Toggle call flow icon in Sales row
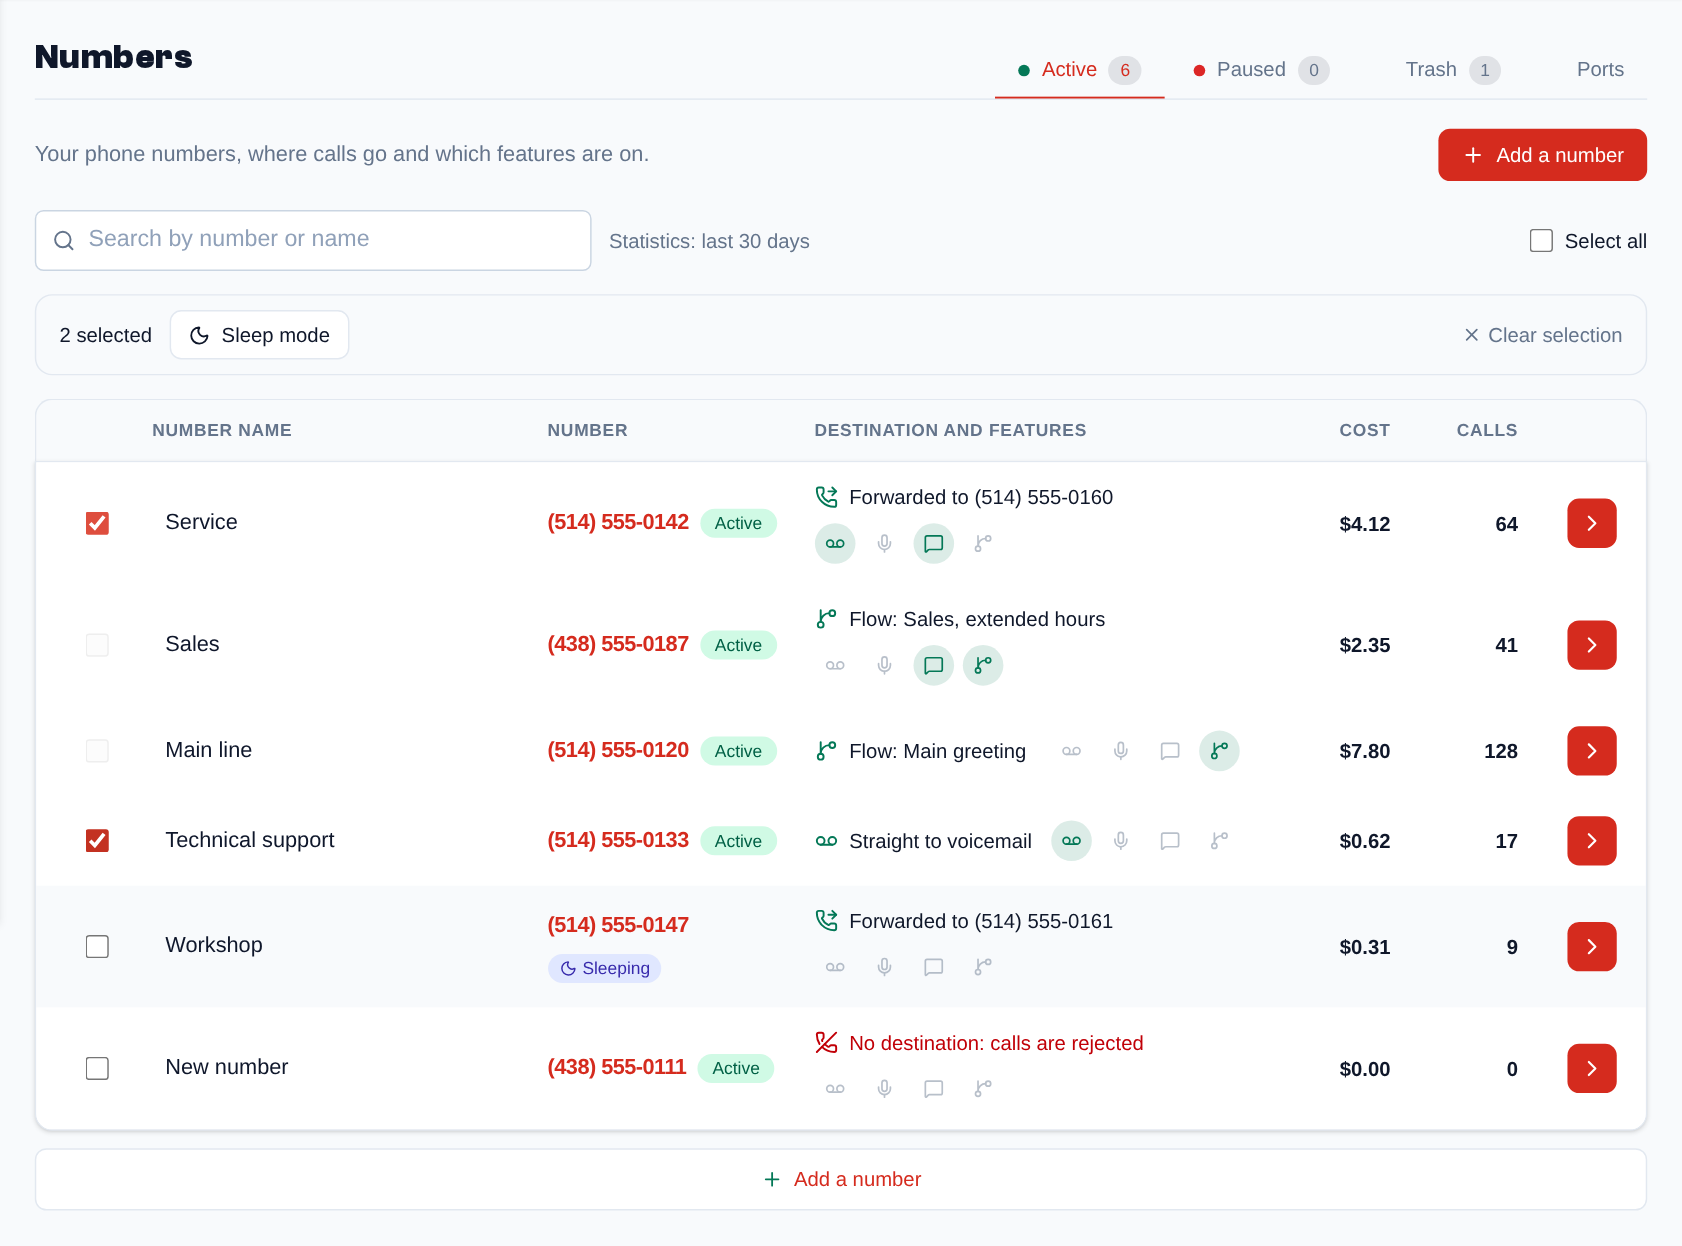Image resolution: width=1682 pixels, height=1246 pixels. pyautogui.click(x=983, y=666)
